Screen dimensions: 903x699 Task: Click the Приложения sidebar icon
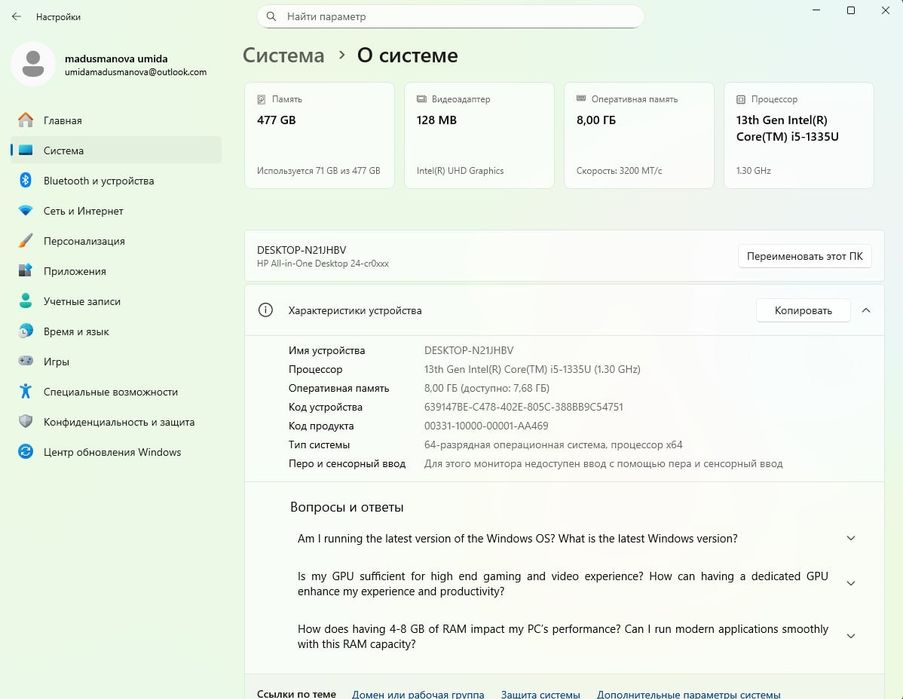coord(26,271)
